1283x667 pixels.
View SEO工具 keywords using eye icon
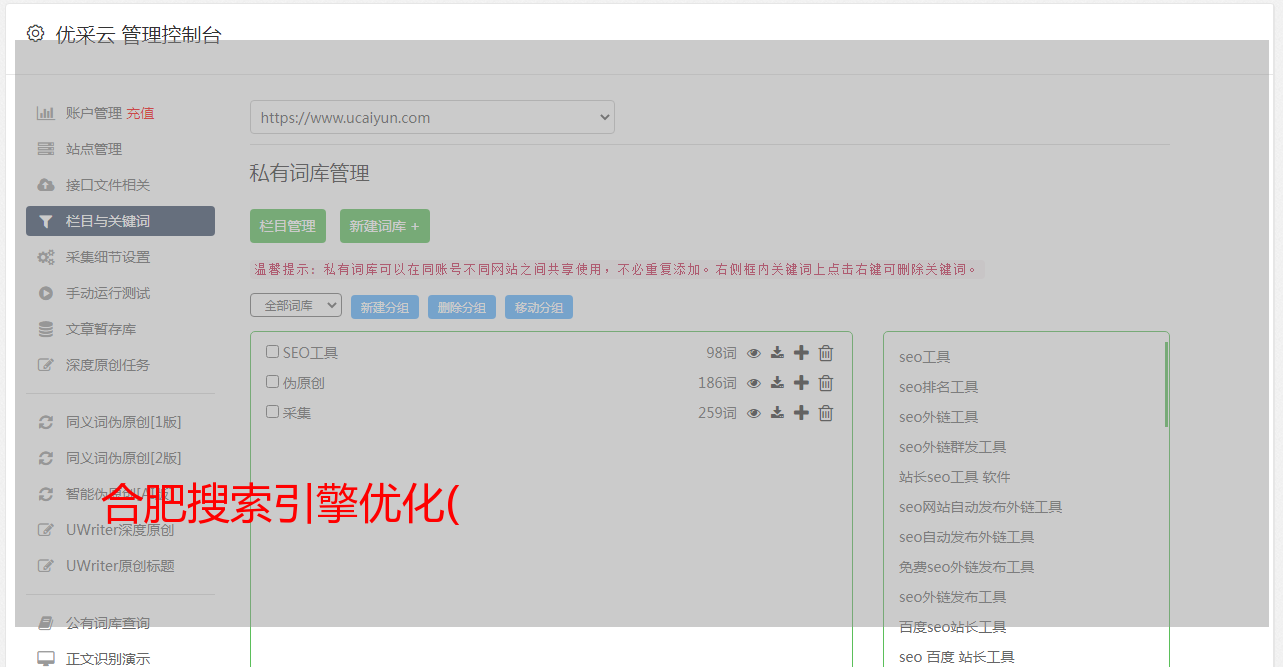[754, 353]
